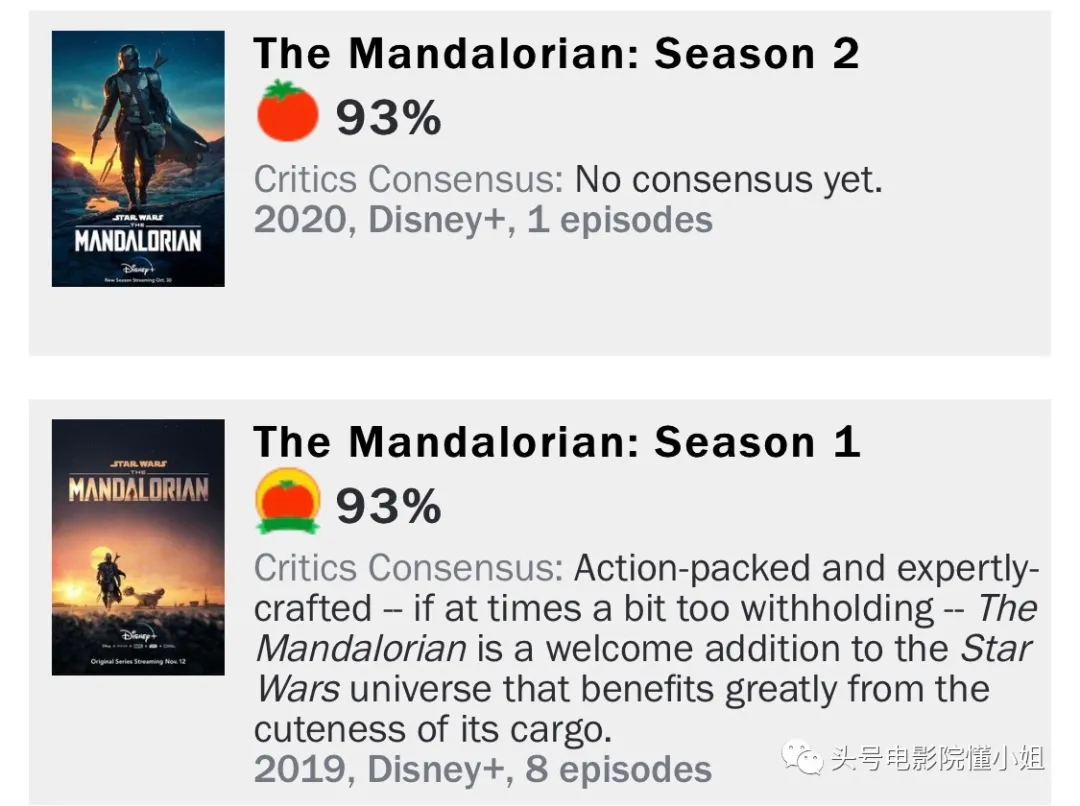Viewport: 1080px width, 806px height.
Task: Click the 头号电影院懂小姐 watermark text
Action: pyautogui.click(x=937, y=758)
